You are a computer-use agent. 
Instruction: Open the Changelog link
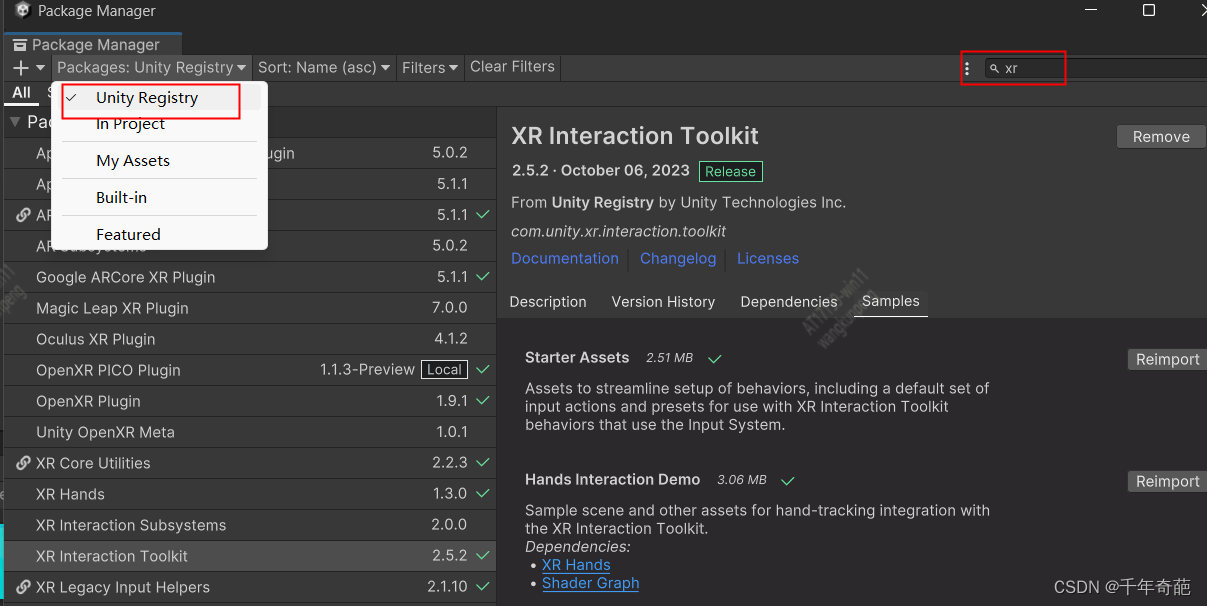click(x=678, y=258)
